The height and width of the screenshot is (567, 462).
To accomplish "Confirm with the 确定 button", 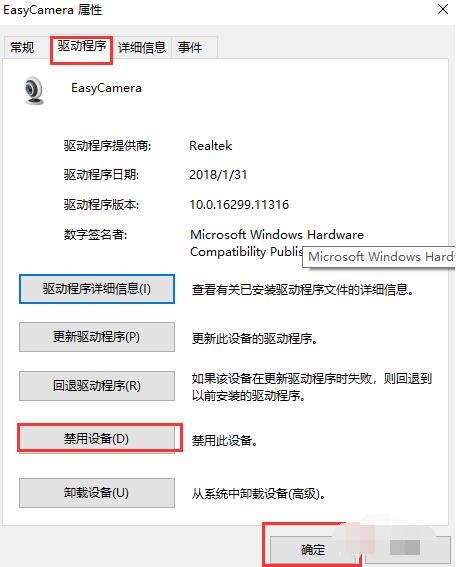I will 313,550.
